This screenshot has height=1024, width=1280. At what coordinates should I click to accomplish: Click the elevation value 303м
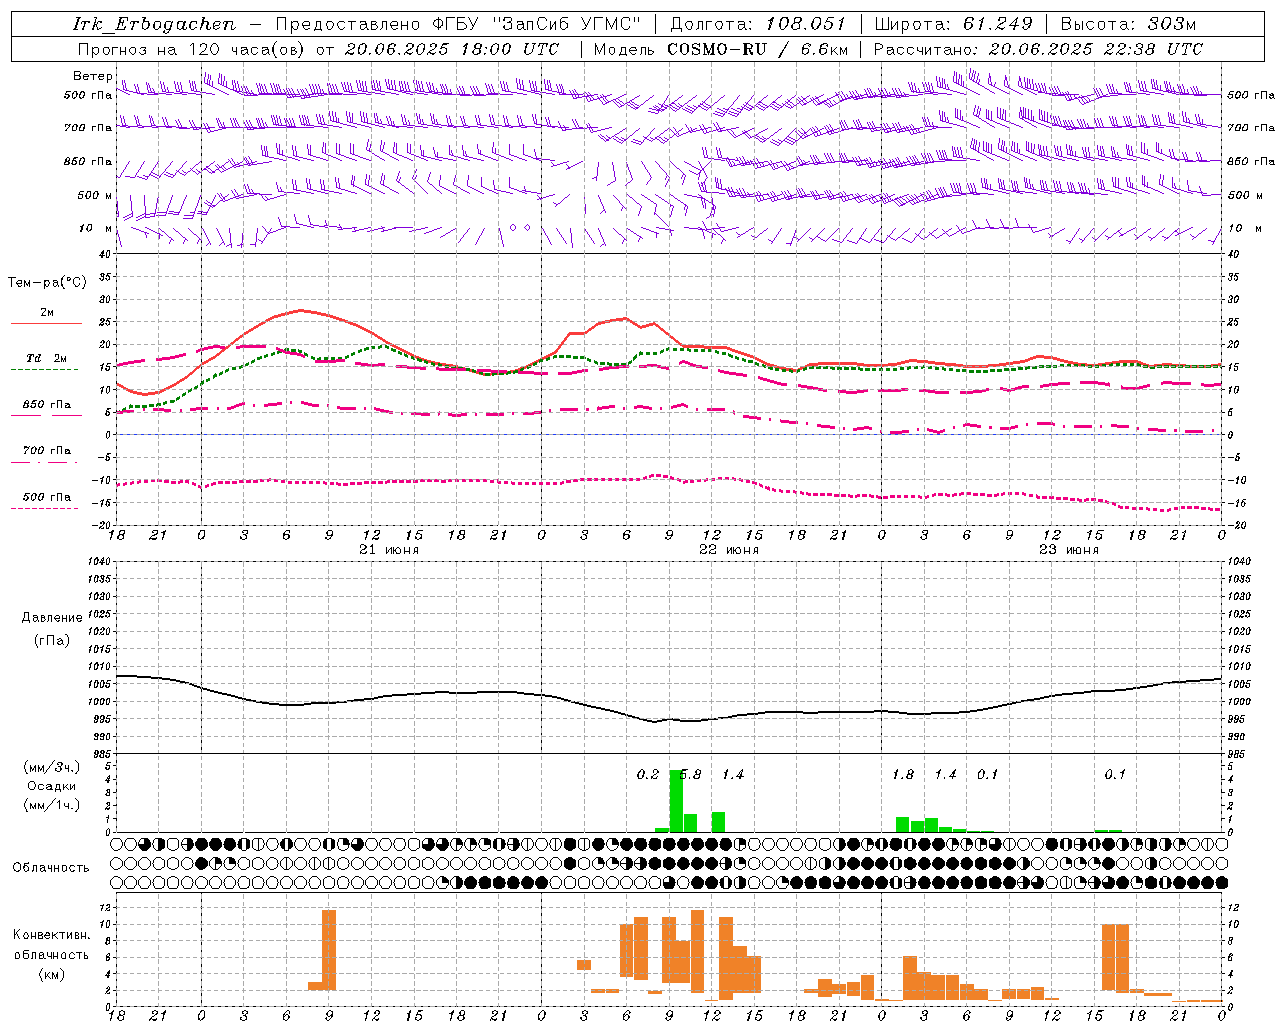[1171, 24]
